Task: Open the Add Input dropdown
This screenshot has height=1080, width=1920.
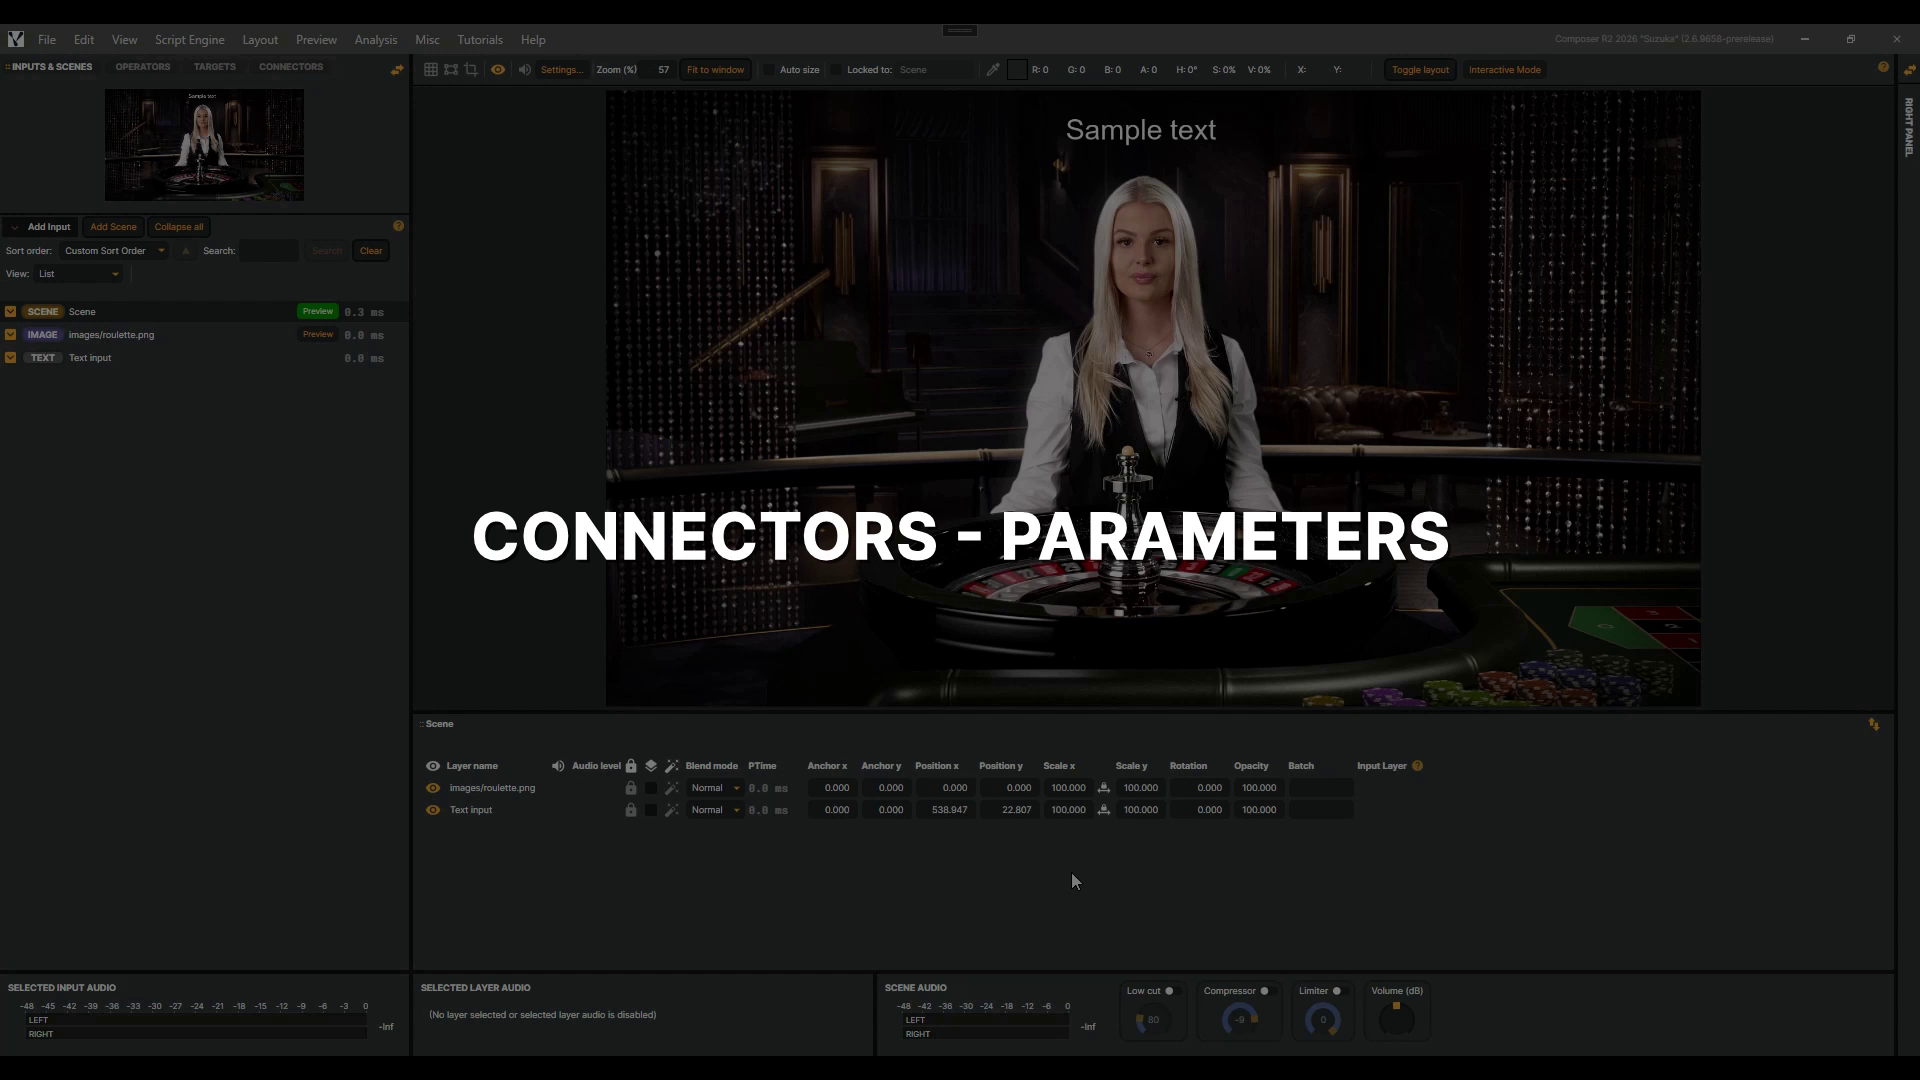Action: [41, 227]
